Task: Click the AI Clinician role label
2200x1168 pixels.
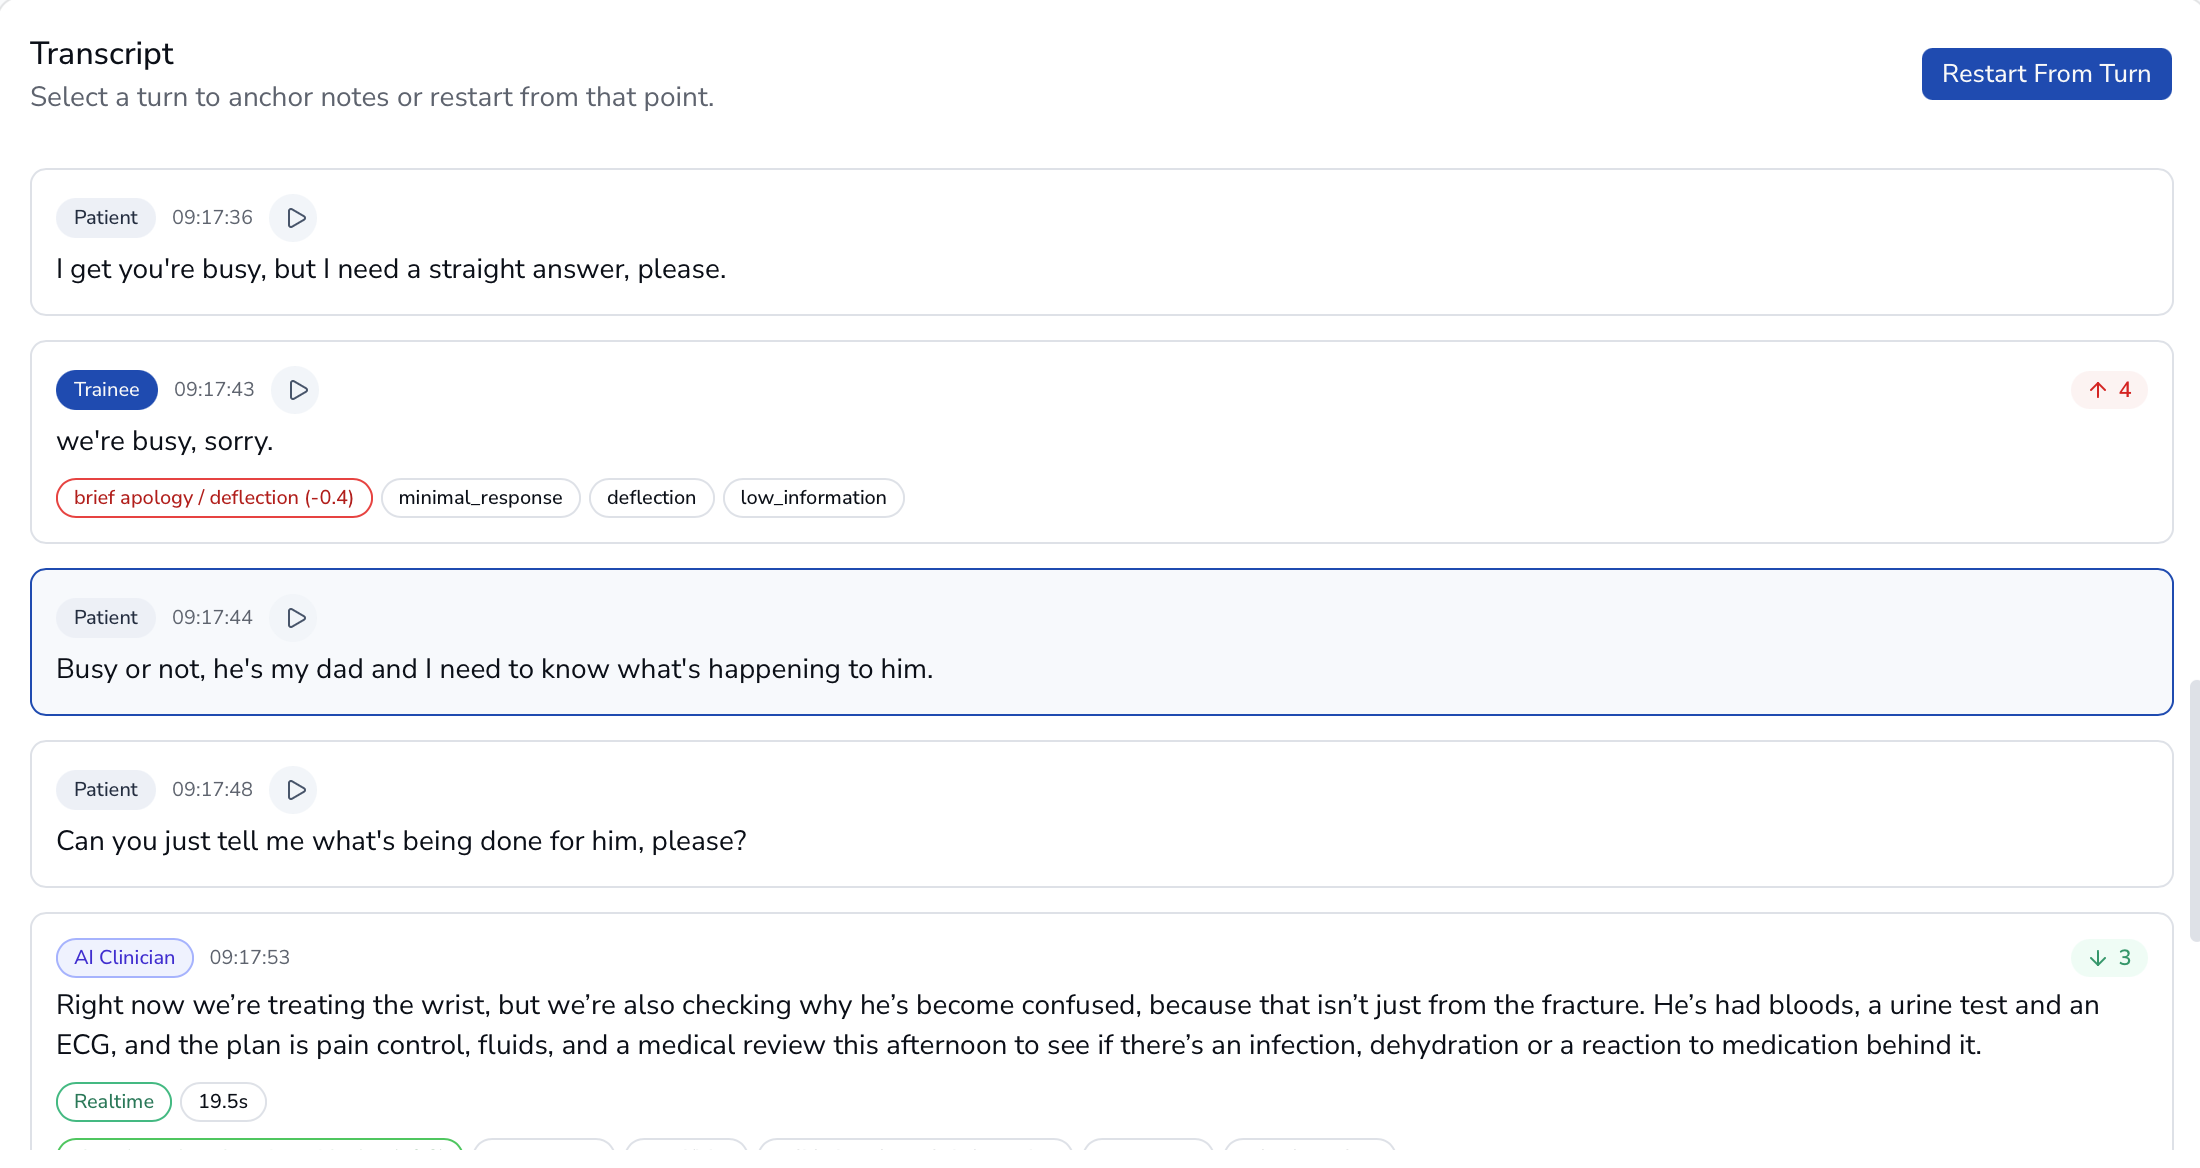Action: pos(124,958)
